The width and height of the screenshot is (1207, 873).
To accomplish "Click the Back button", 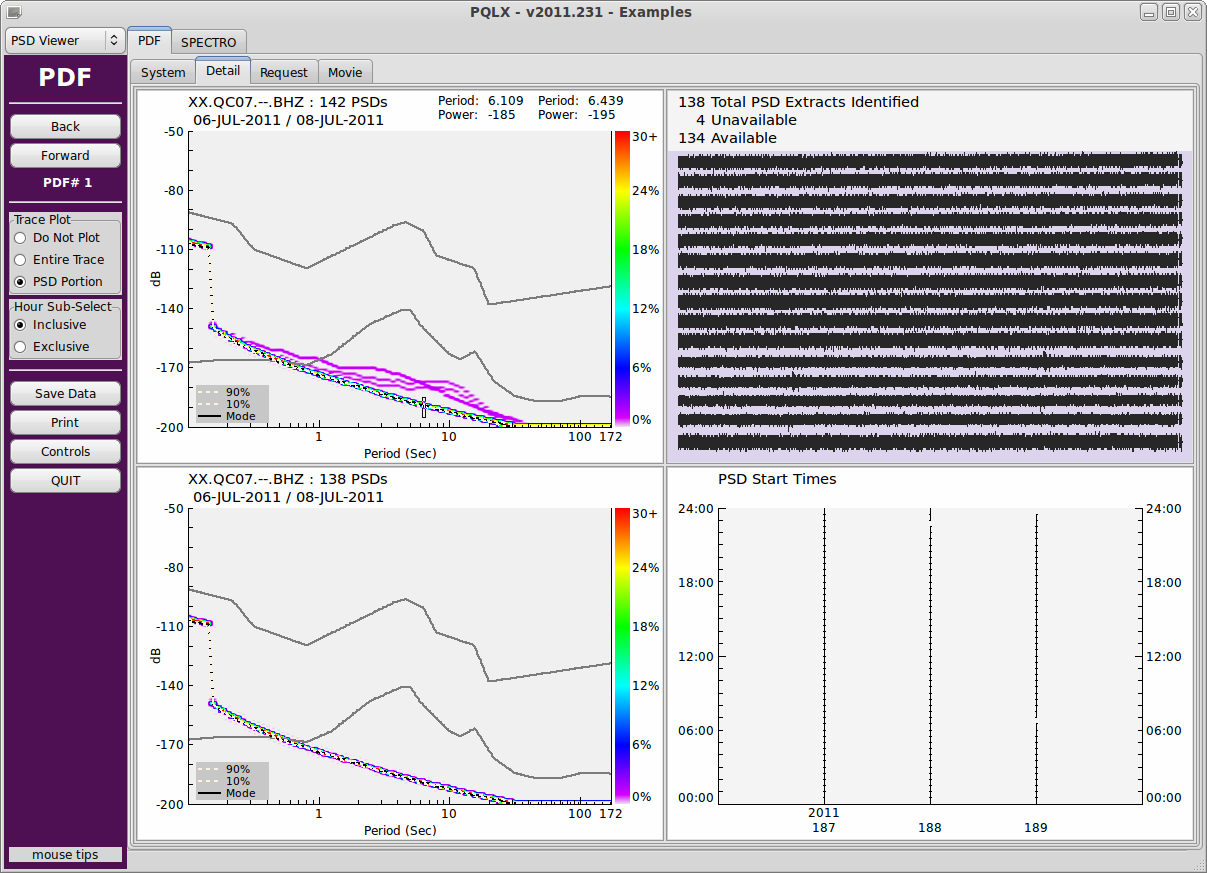I will 65,127.
